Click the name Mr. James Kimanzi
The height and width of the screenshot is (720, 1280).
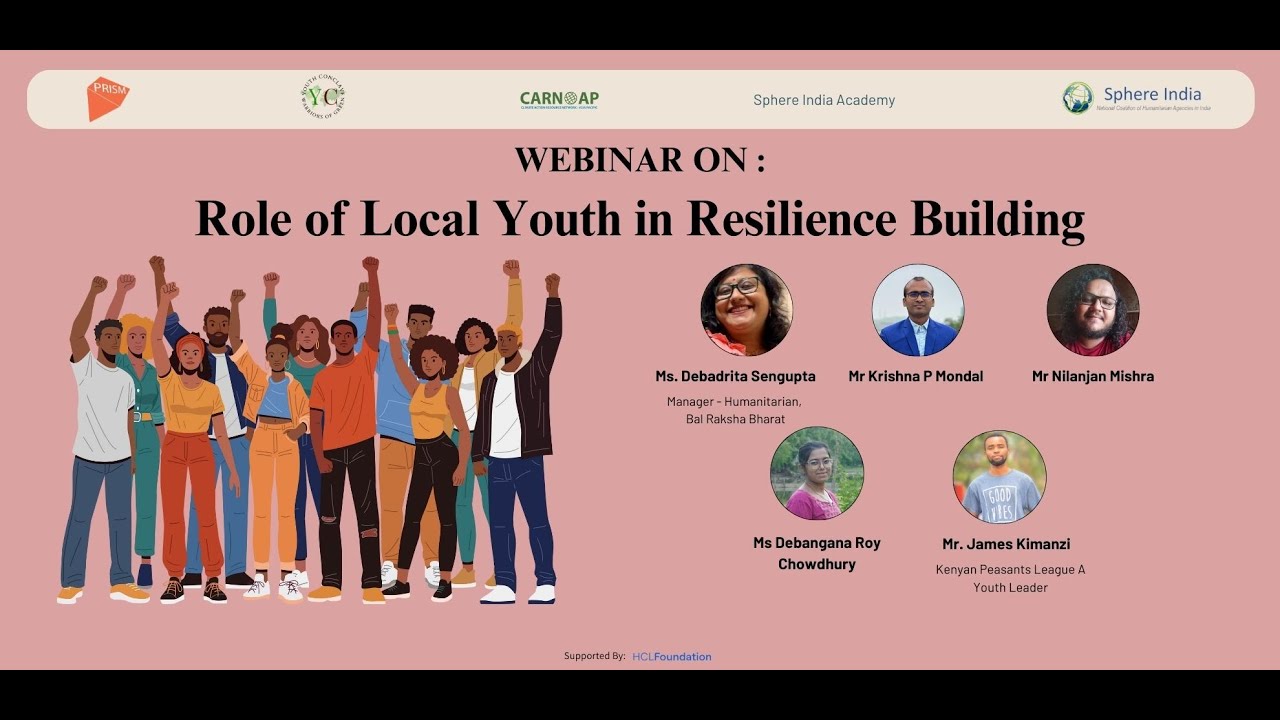point(1006,545)
